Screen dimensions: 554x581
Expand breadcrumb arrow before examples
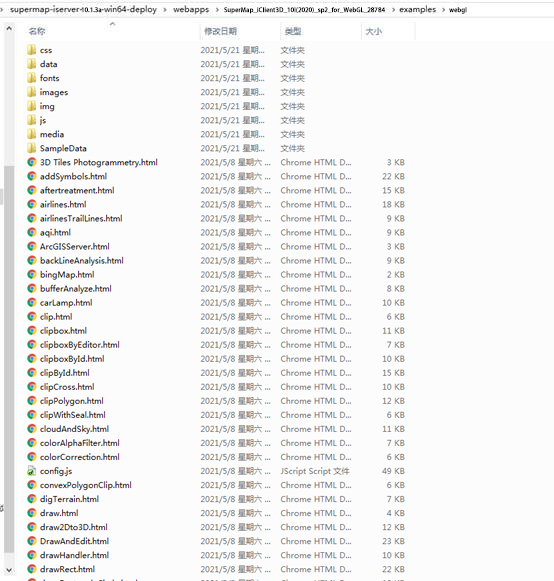pyautogui.click(x=393, y=10)
